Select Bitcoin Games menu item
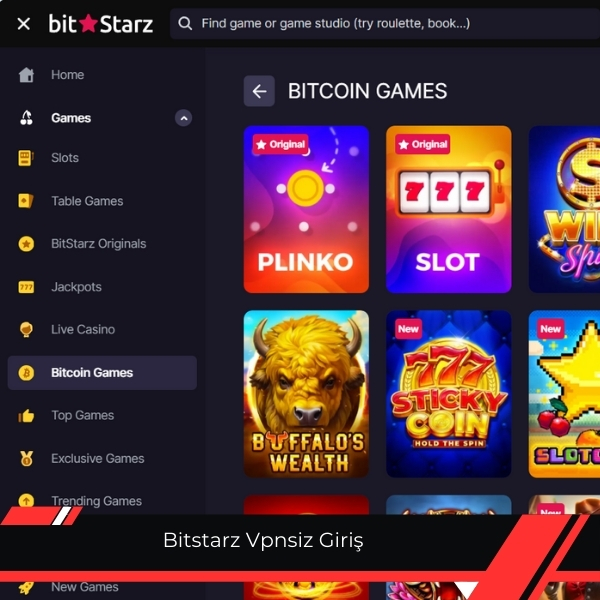The height and width of the screenshot is (600, 600). click(102, 373)
